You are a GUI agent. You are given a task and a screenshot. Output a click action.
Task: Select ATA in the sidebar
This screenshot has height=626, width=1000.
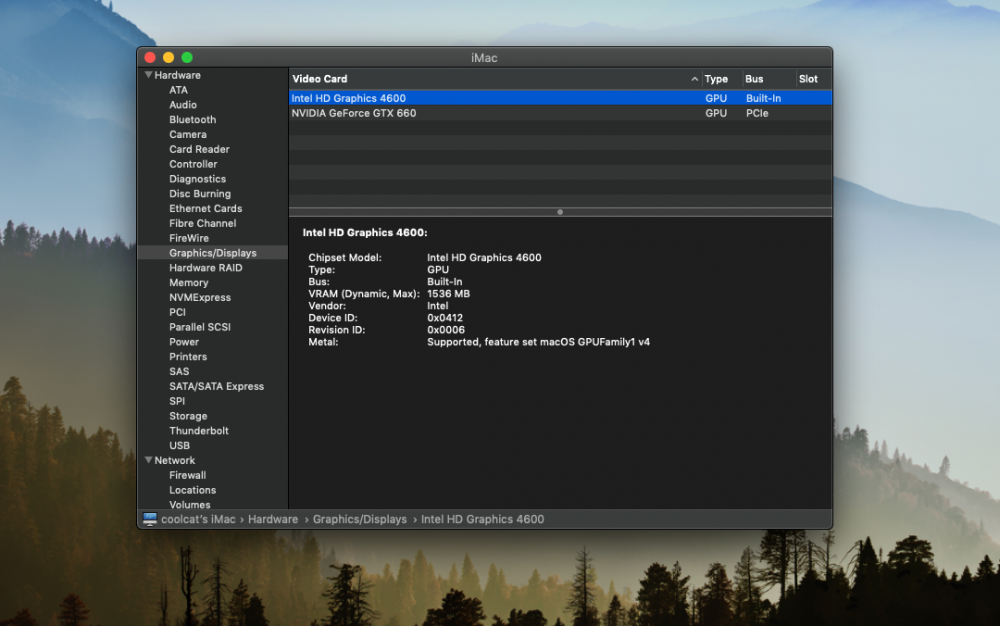[178, 90]
